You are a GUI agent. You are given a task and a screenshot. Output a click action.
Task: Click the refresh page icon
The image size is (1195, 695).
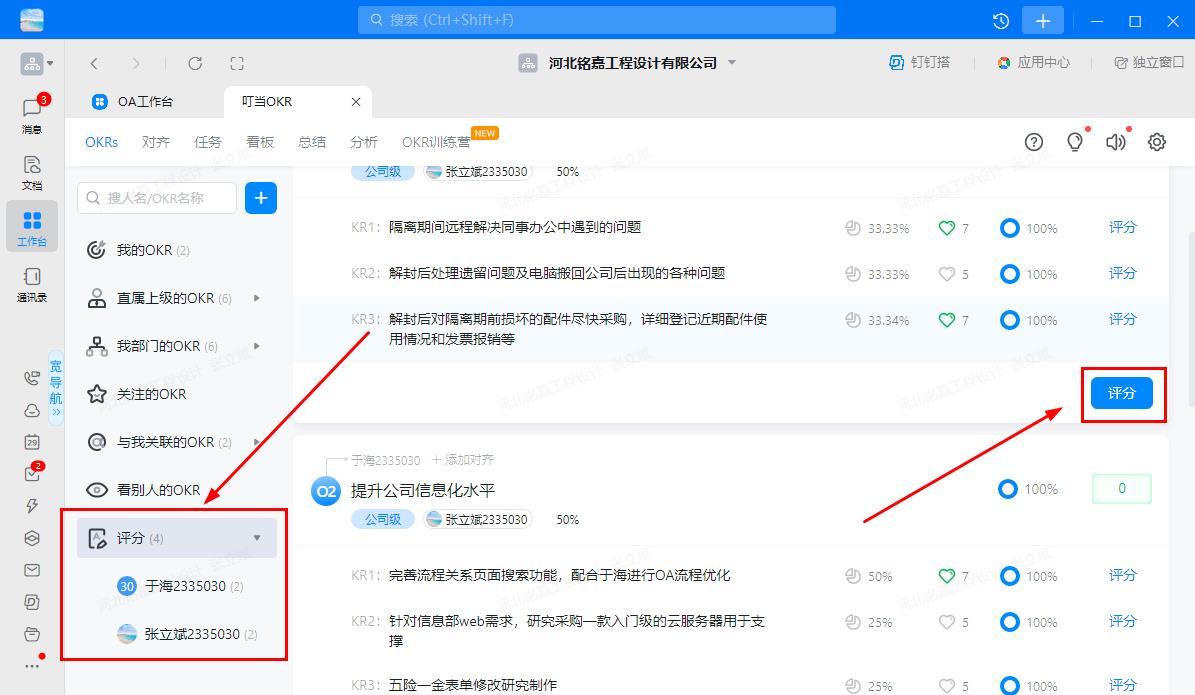coord(195,63)
